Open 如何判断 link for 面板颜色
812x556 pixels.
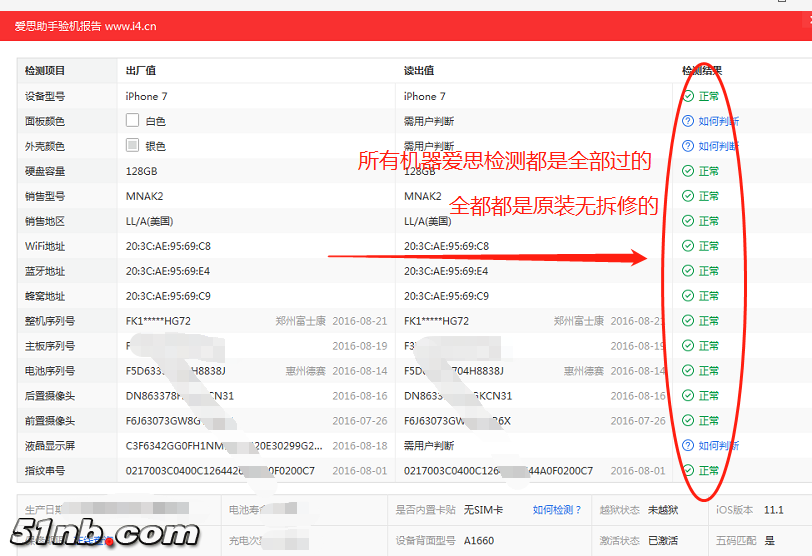(718, 121)
